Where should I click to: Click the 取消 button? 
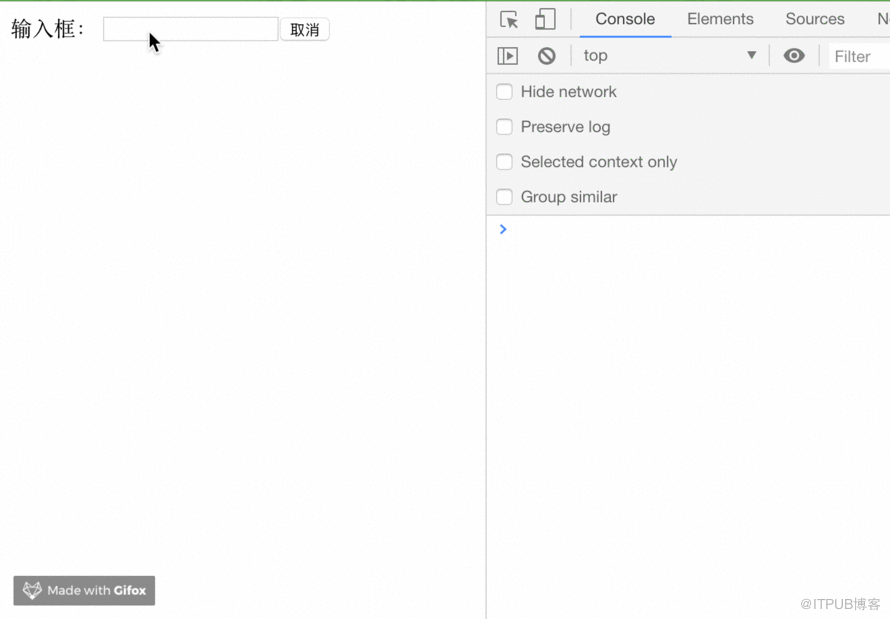305,30
